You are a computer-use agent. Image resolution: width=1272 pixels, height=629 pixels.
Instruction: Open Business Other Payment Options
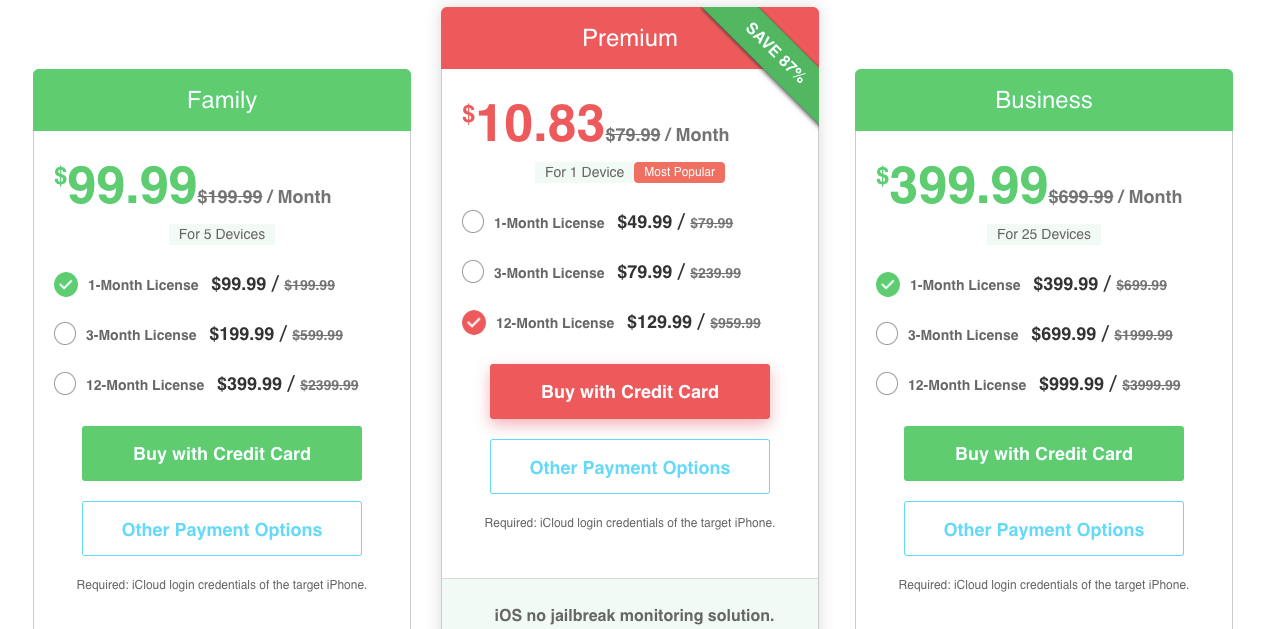pos(1044,529)
